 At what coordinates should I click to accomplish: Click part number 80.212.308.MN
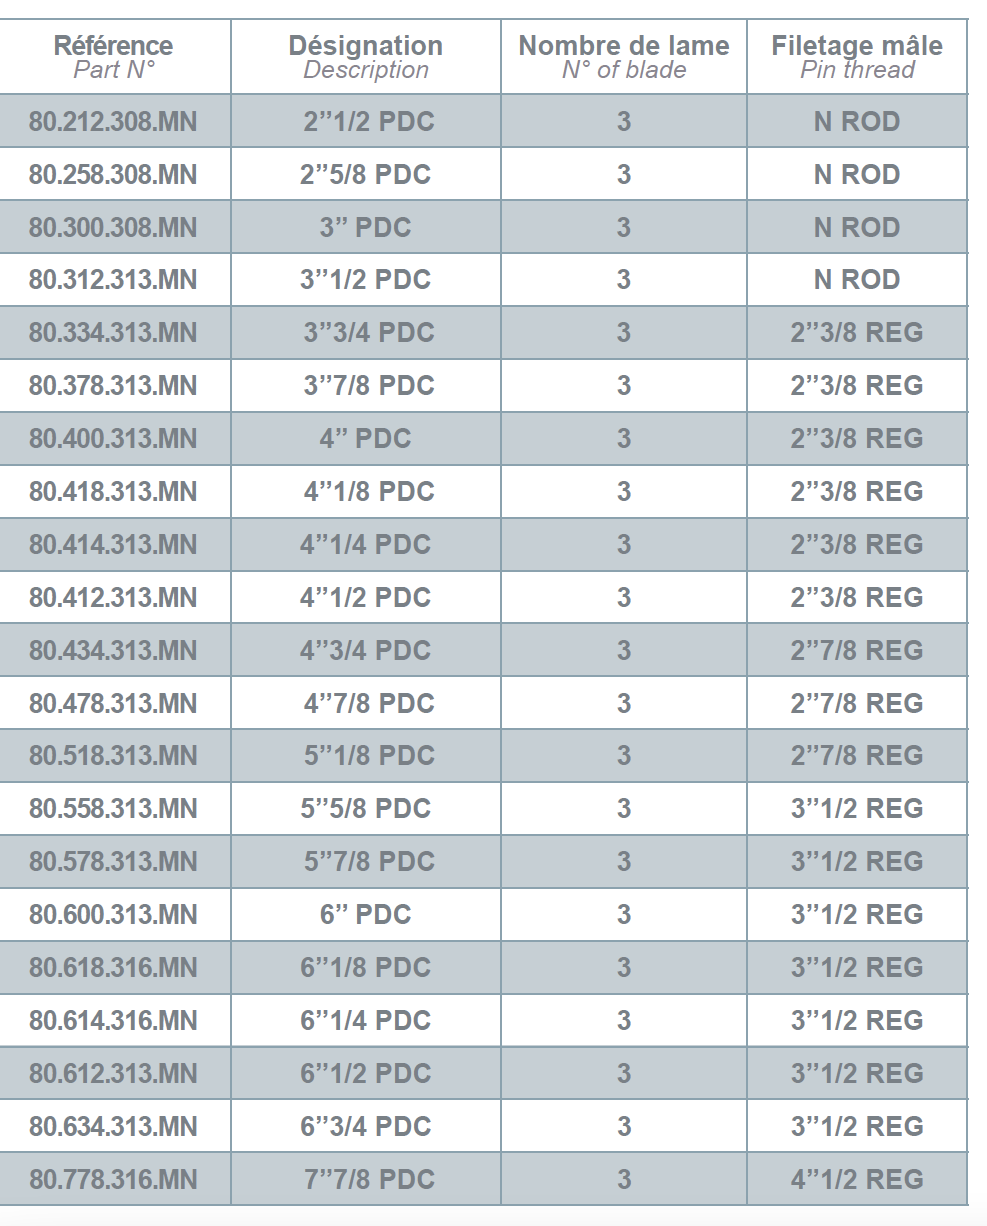coord(113,122)
